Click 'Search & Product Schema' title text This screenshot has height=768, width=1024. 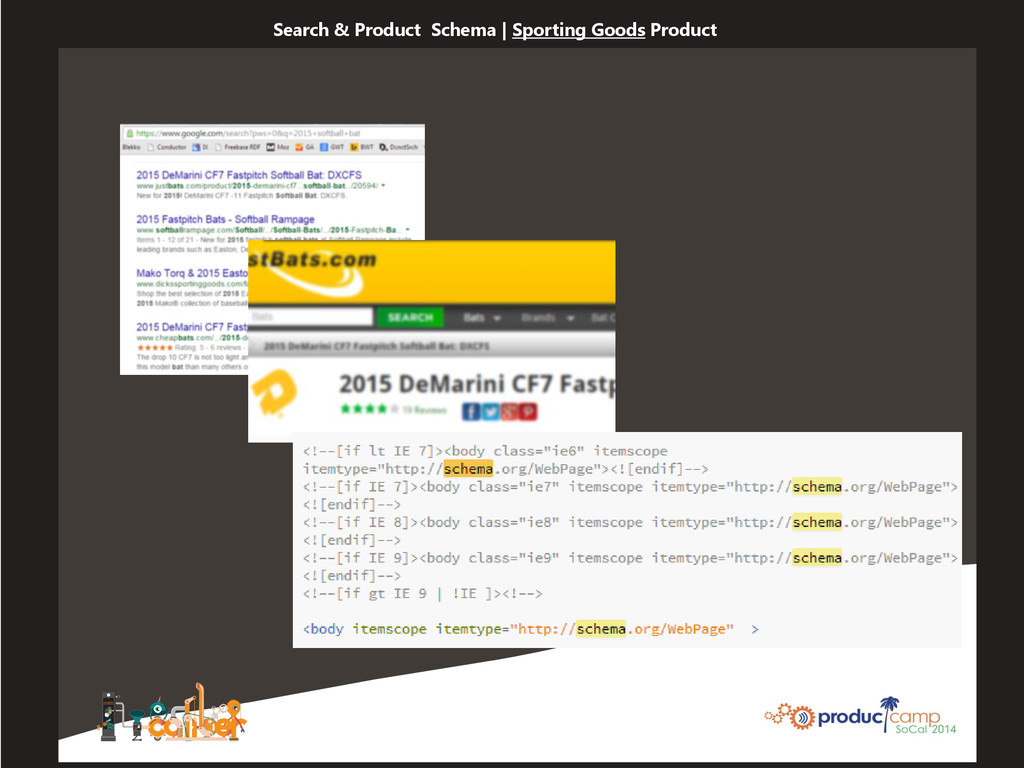[384, 30]
